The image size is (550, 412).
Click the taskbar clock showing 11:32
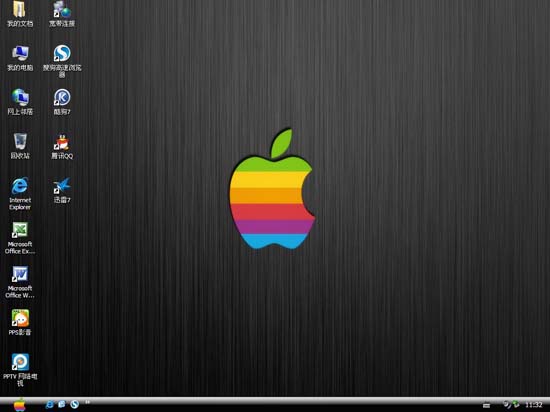click(x=534, y=405)
